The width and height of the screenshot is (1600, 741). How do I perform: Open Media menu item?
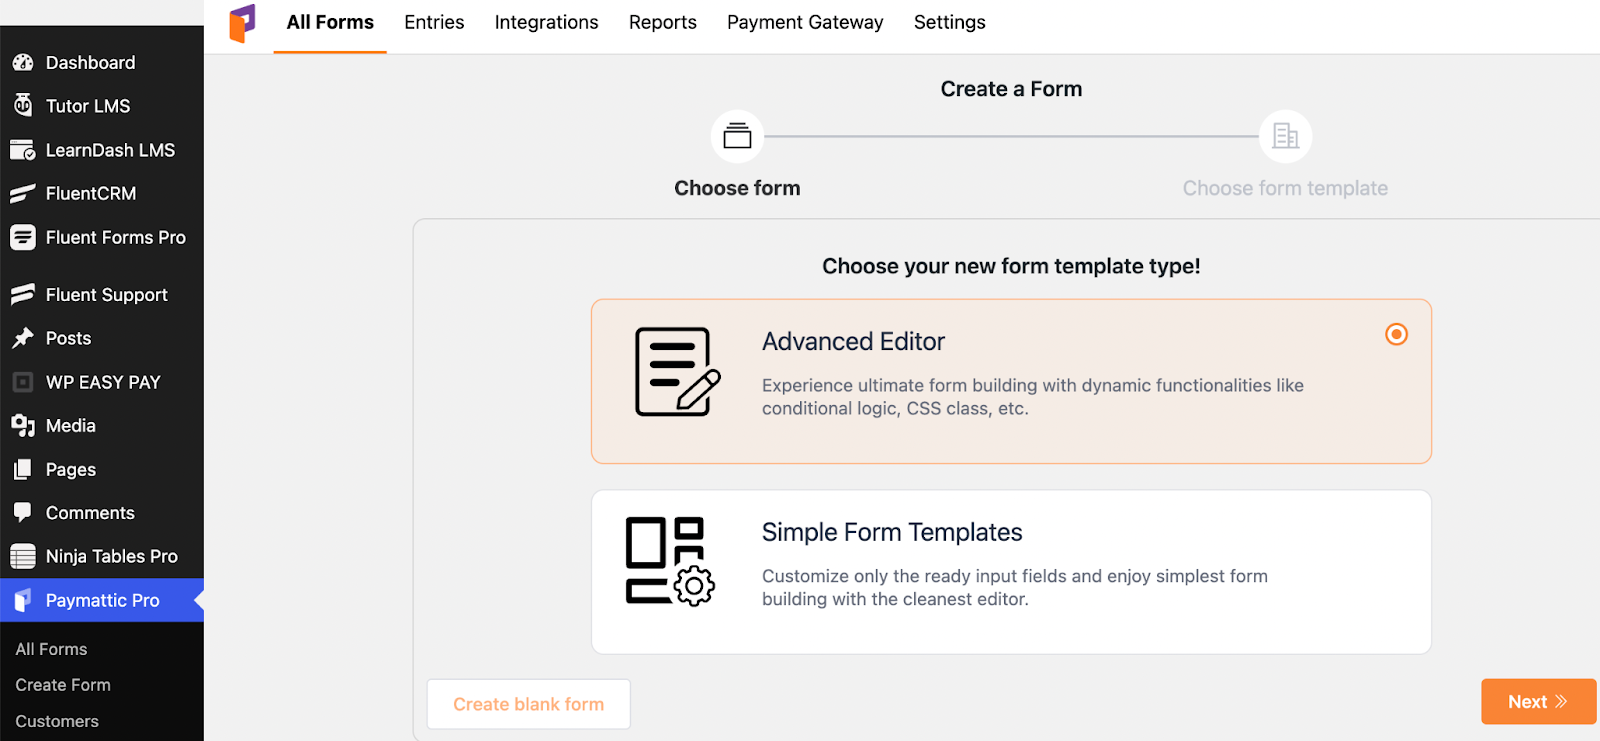coord(102,426)
